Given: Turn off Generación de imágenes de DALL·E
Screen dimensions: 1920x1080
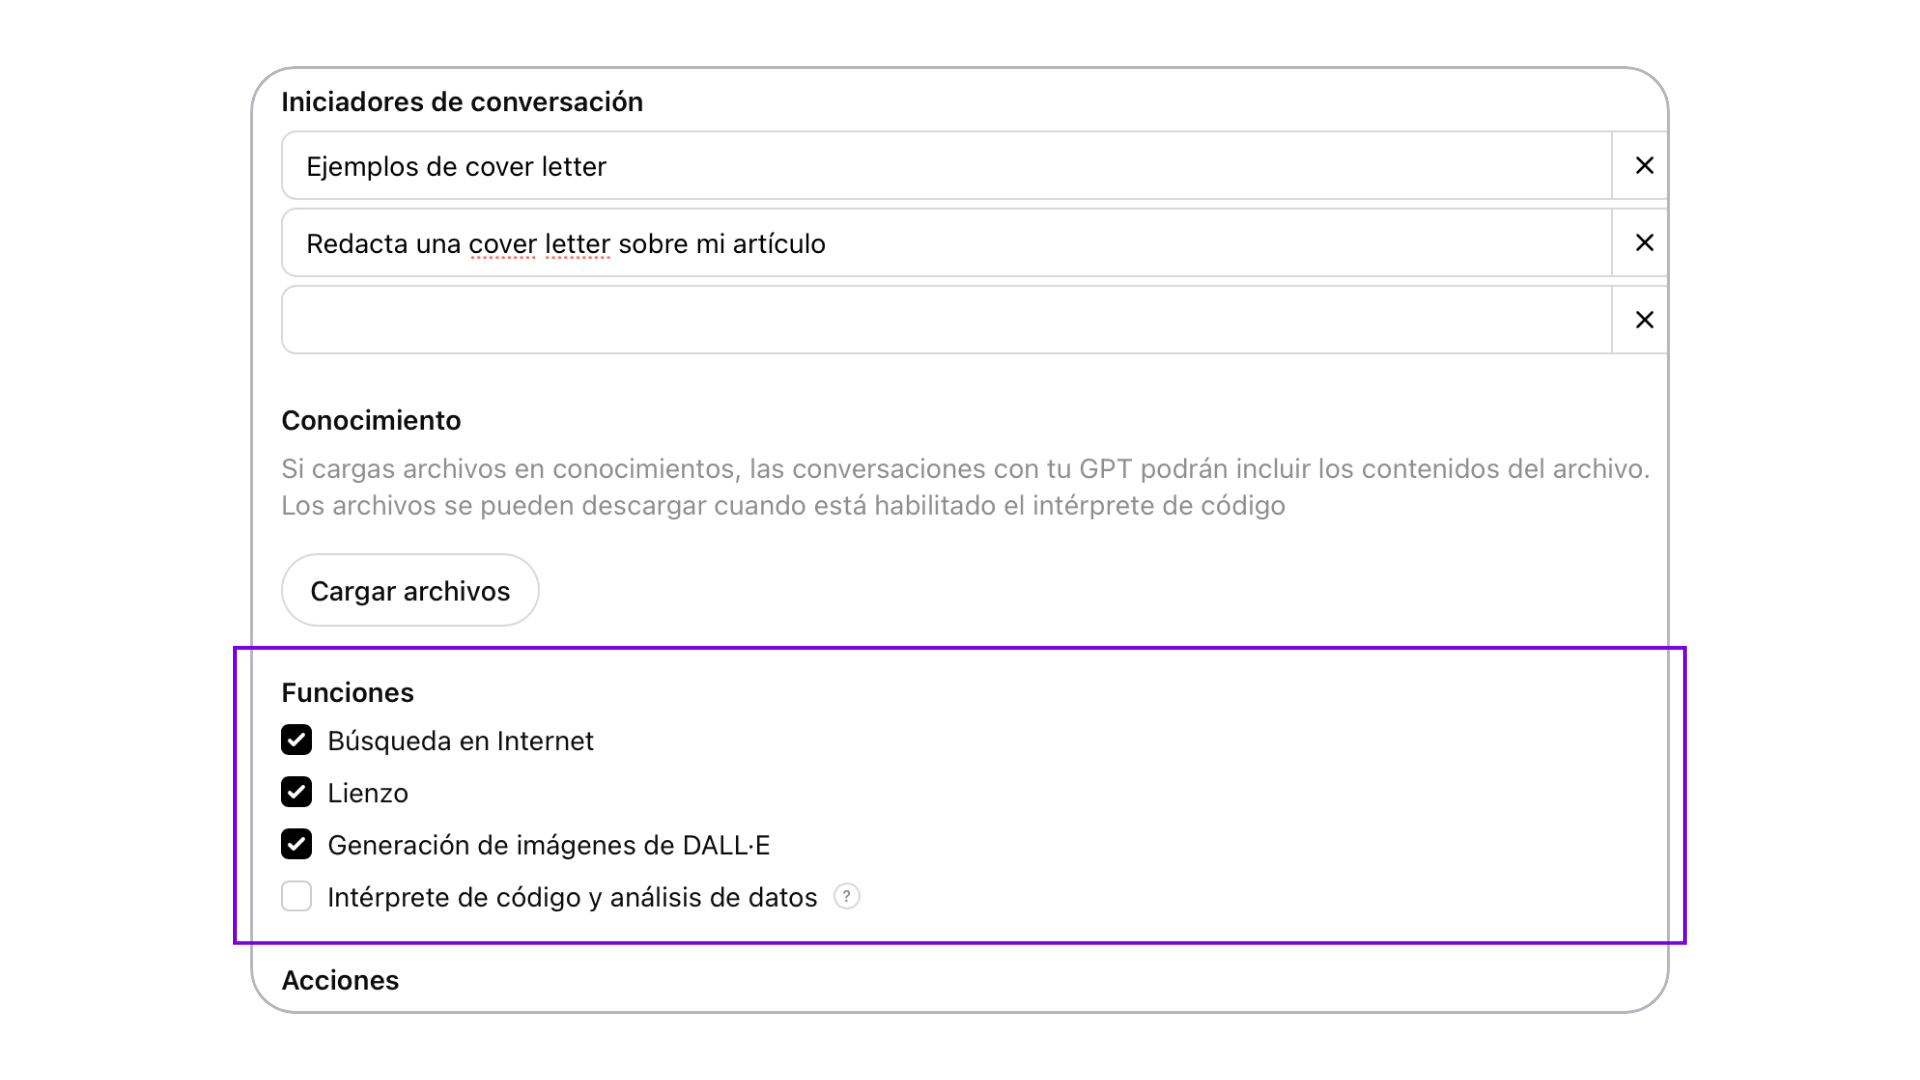Looking at the screenshot, I should click(x=296, y=844).
